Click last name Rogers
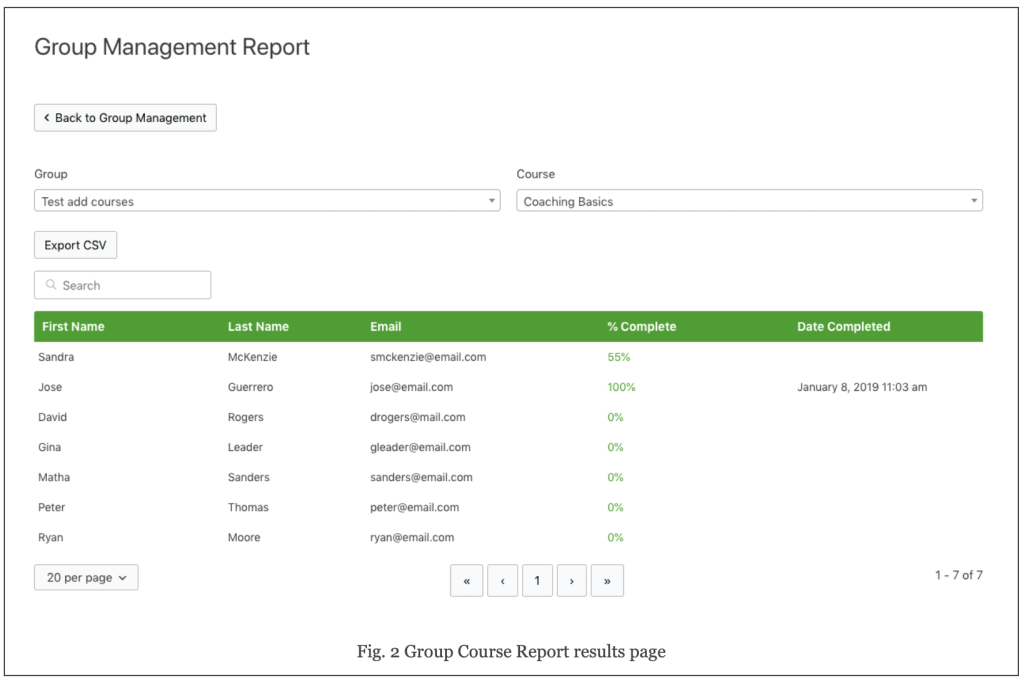Viewport: 1024px width, 683px height. pyautogui.click(x=246, y=417)
